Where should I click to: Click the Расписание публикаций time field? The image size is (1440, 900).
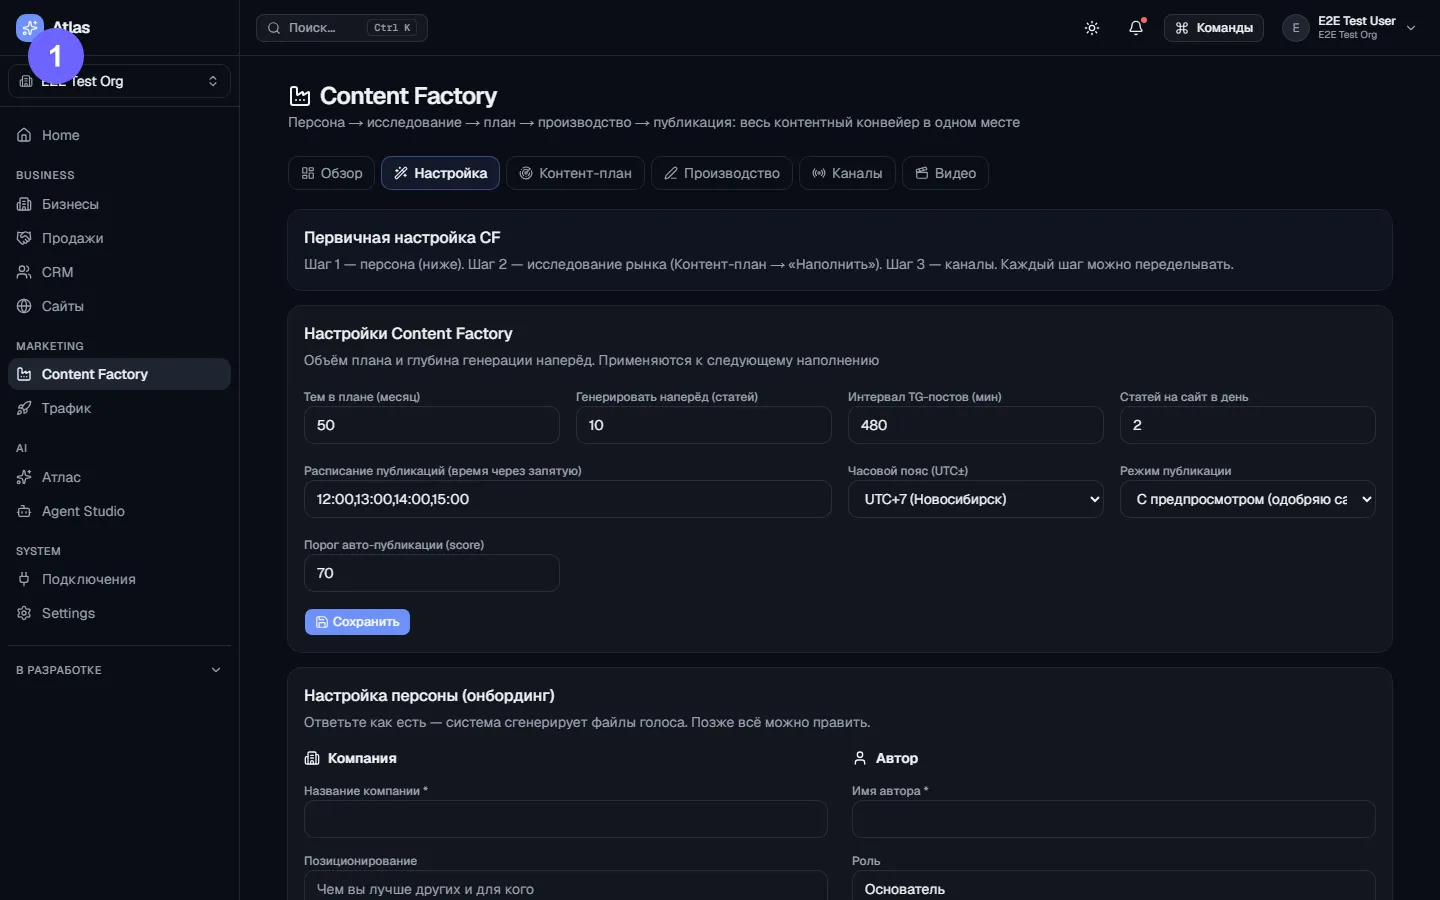pos(568,499)
